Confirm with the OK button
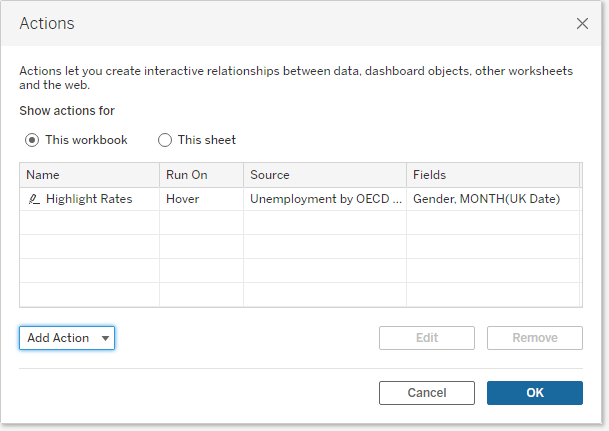This screenshot has width=609, height=431. point(534,393)
